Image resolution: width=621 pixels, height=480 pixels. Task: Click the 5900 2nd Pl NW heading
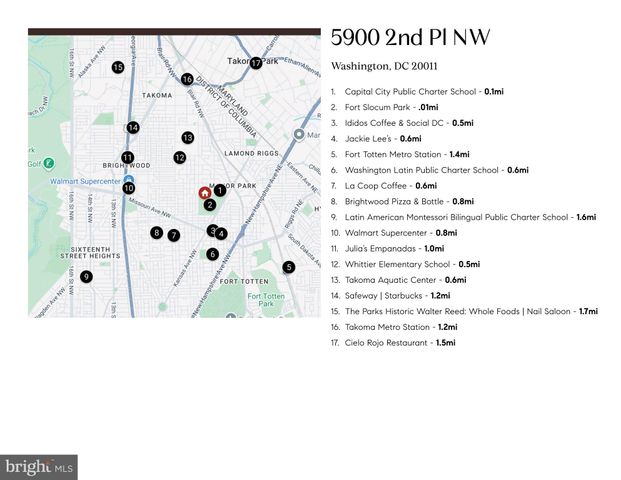pos(411,38)
